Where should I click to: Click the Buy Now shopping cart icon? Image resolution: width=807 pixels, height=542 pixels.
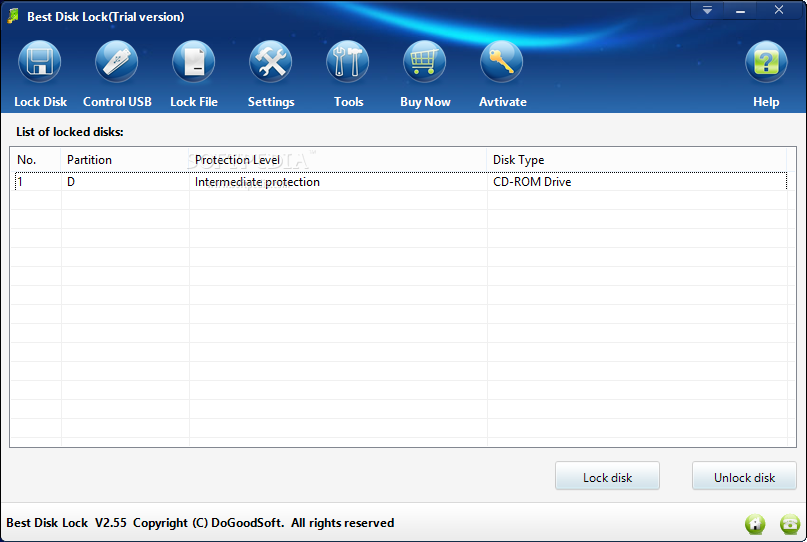[x=425, y=62]
